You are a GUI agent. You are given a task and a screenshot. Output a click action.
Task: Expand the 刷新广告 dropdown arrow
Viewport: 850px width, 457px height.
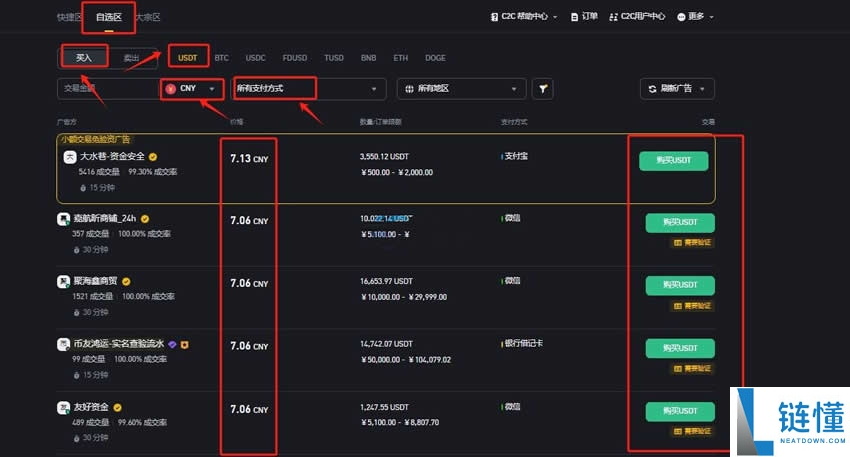(x=703, y=89)
